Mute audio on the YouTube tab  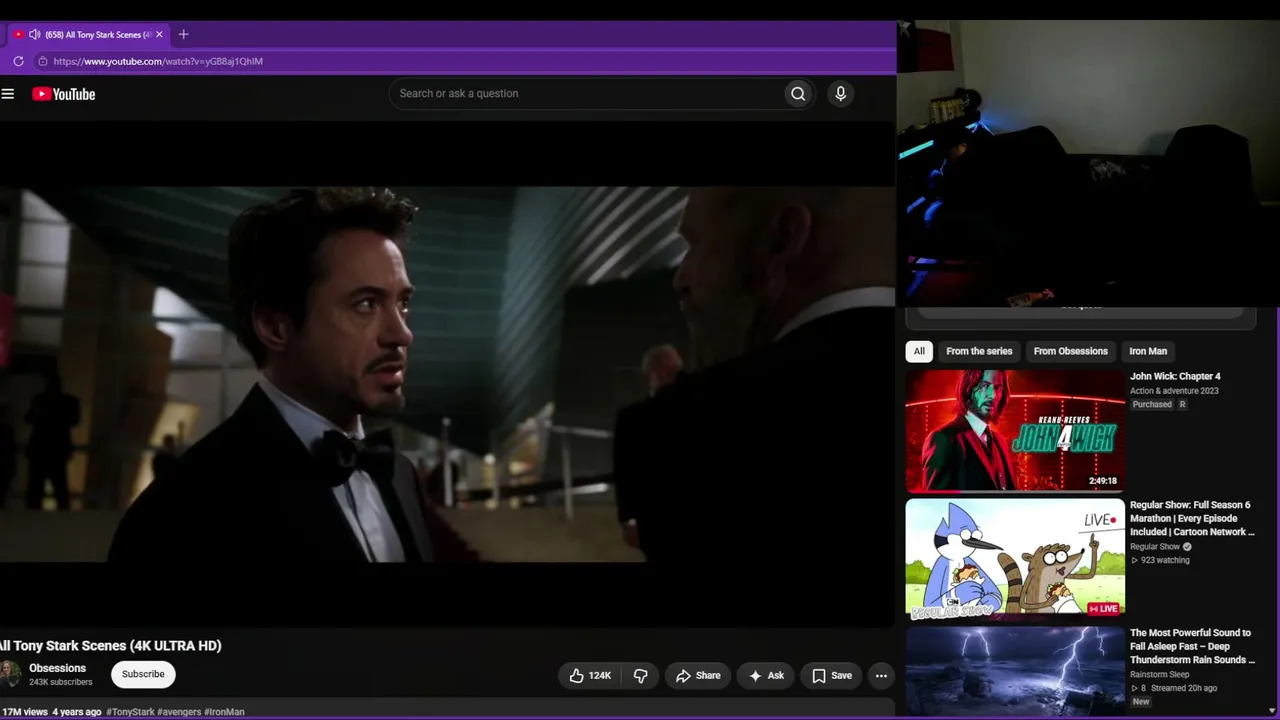34,34
